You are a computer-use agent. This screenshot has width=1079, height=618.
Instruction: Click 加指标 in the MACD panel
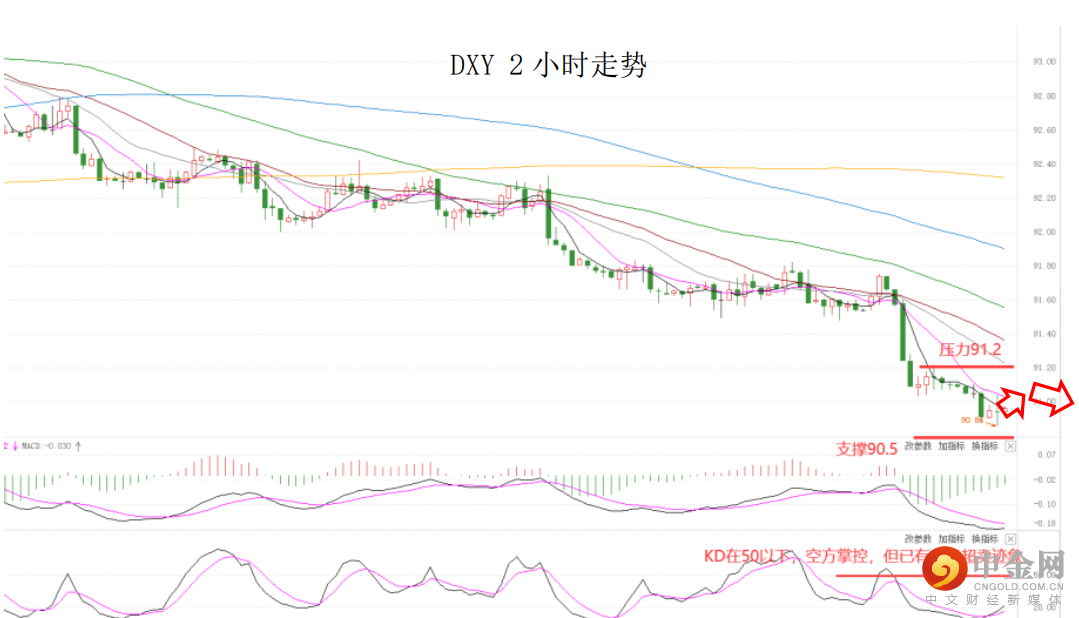pos(952,447)
